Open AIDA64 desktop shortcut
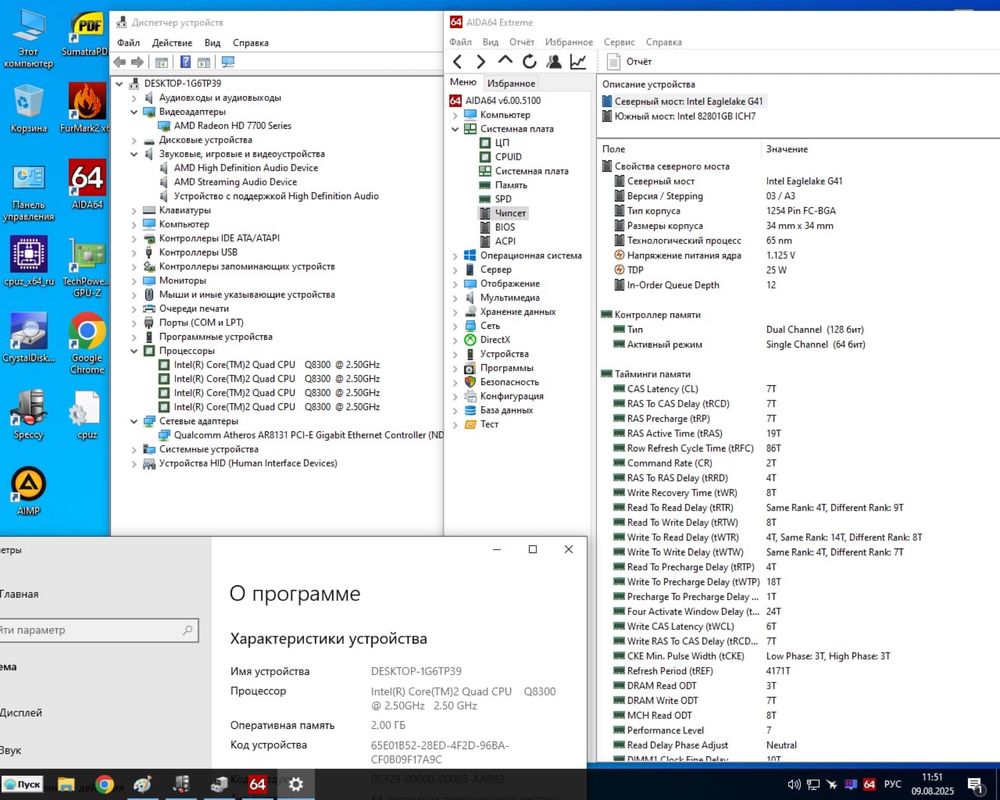 point(87,184)
